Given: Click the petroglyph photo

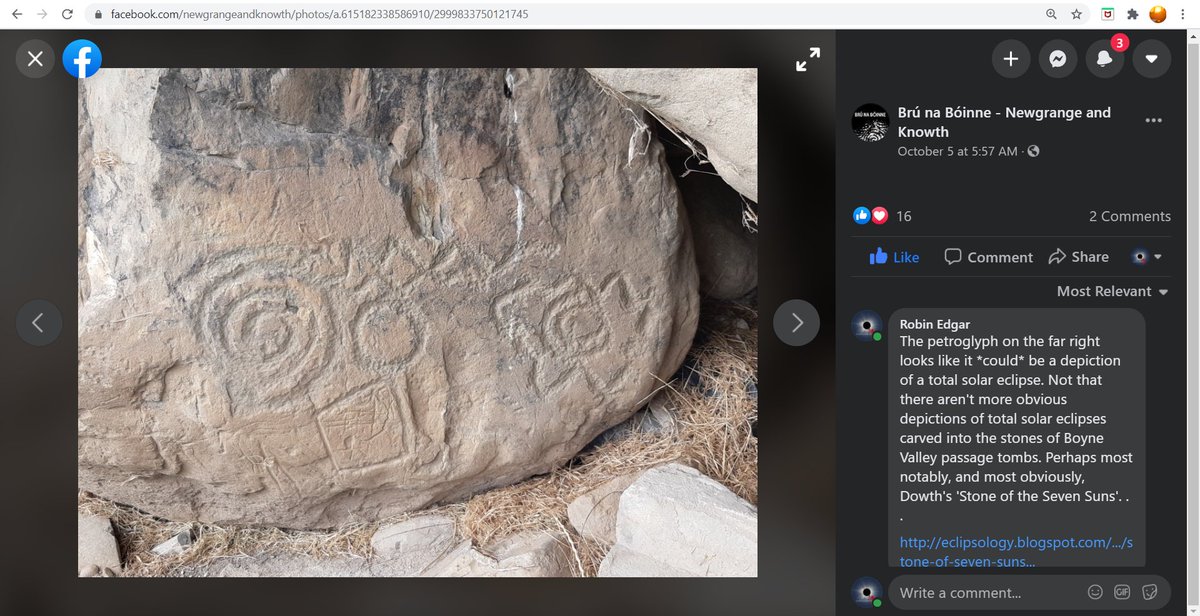Looking at the screenshot, I should coord(417,322).
